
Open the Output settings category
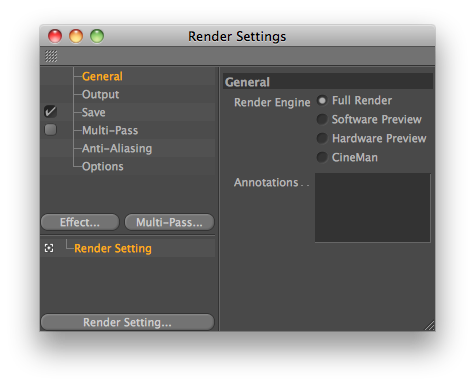tap(100, 94)
